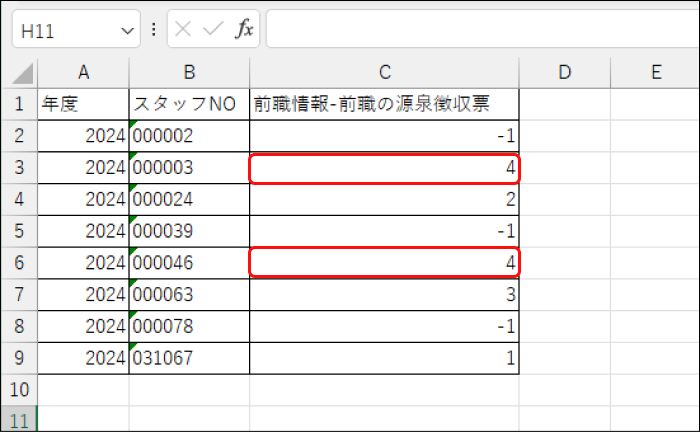
Task: Select row 8 header
Action: click(x=19, y=326)
